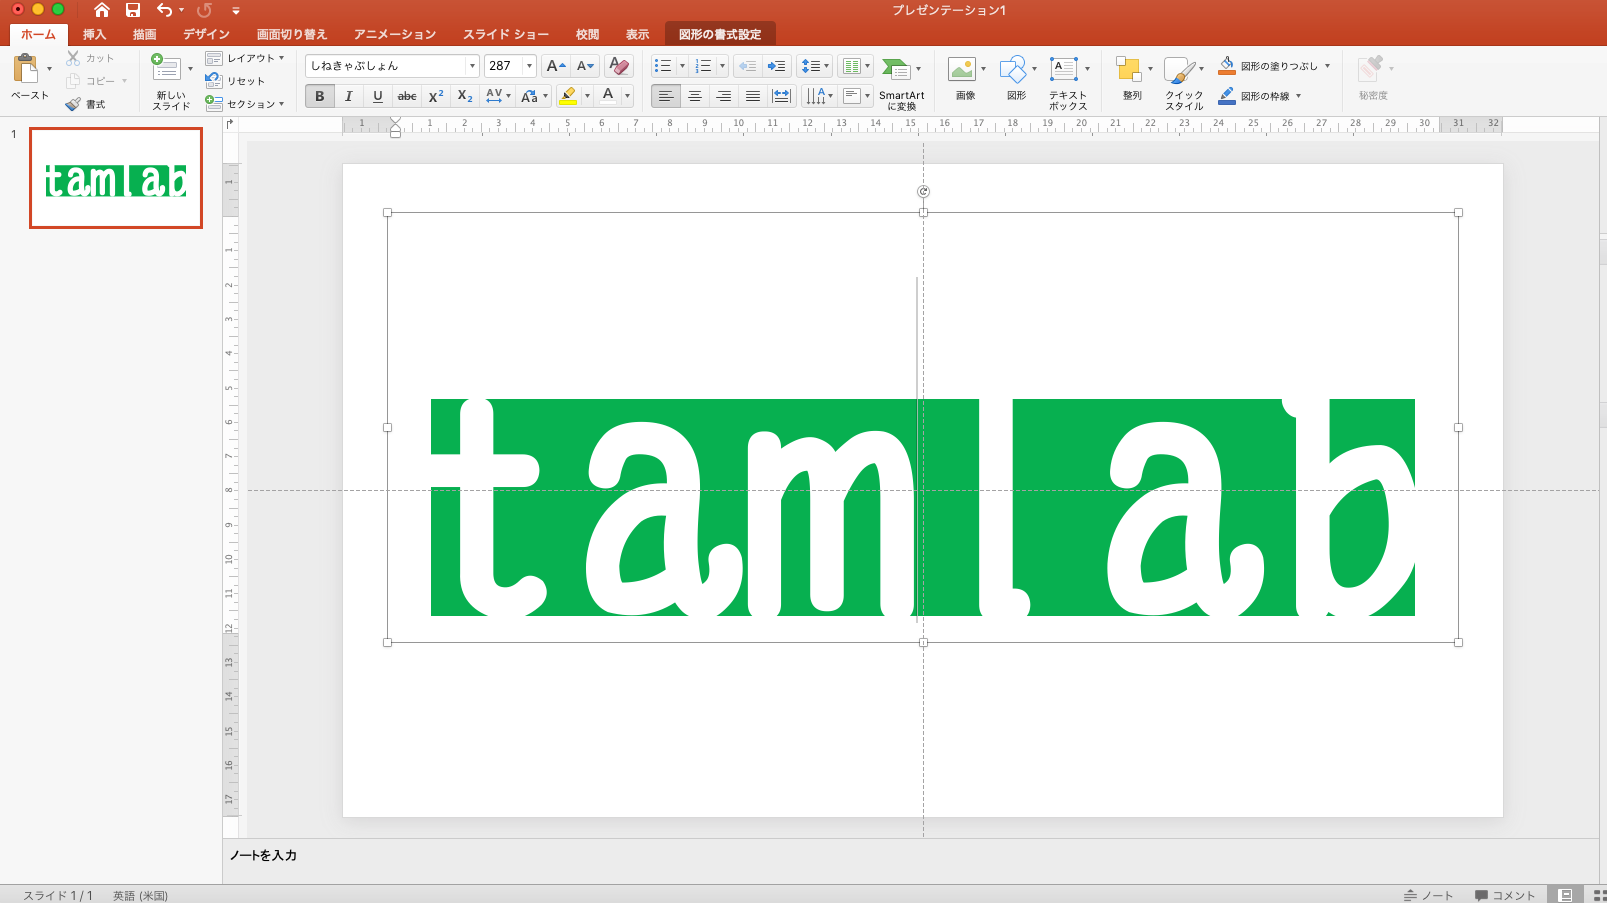1607x903 pixels.
Task: Add a new slide (新しいスライド)
Action: [x=166, y=67]
